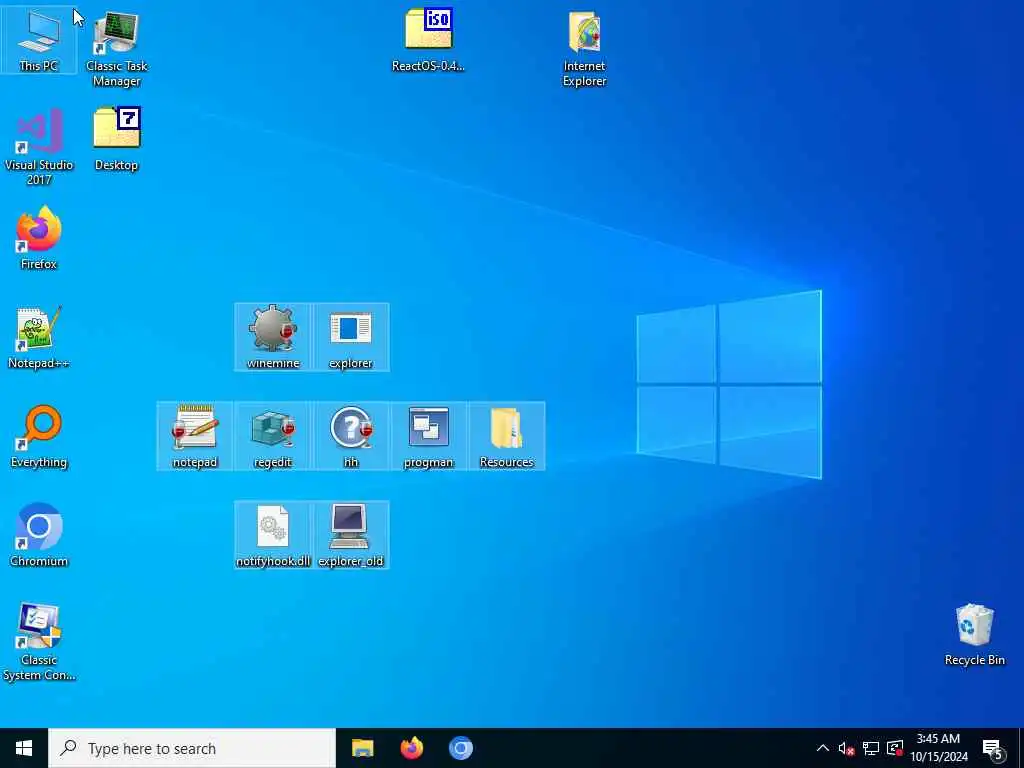
Task: Select the explorer desktop icon
Action: click(x=351, y=338)
